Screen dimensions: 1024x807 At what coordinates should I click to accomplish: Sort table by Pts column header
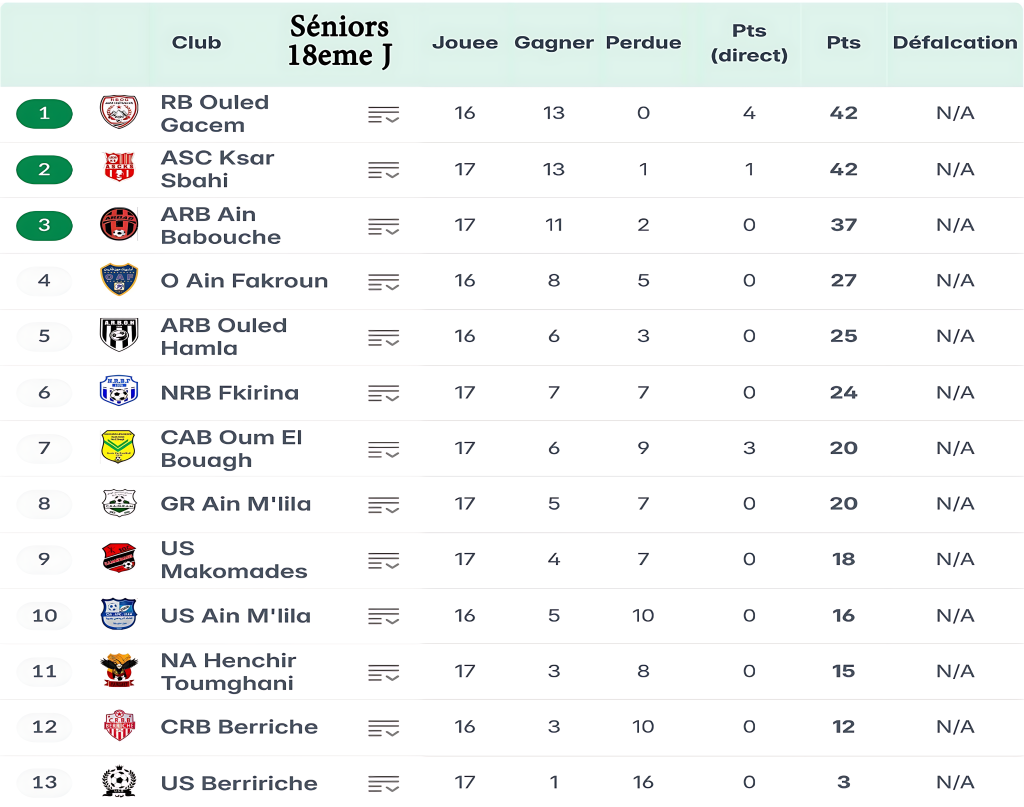coord(843,43)
